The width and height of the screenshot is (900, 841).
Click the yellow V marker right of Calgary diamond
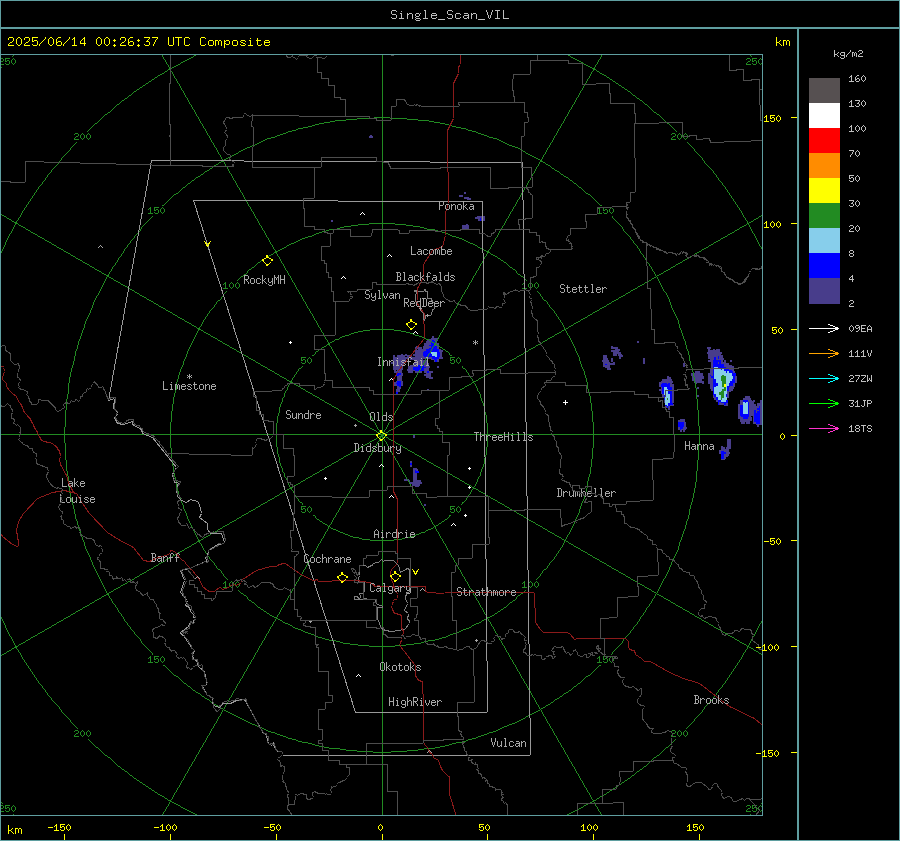tap(416, 572)
